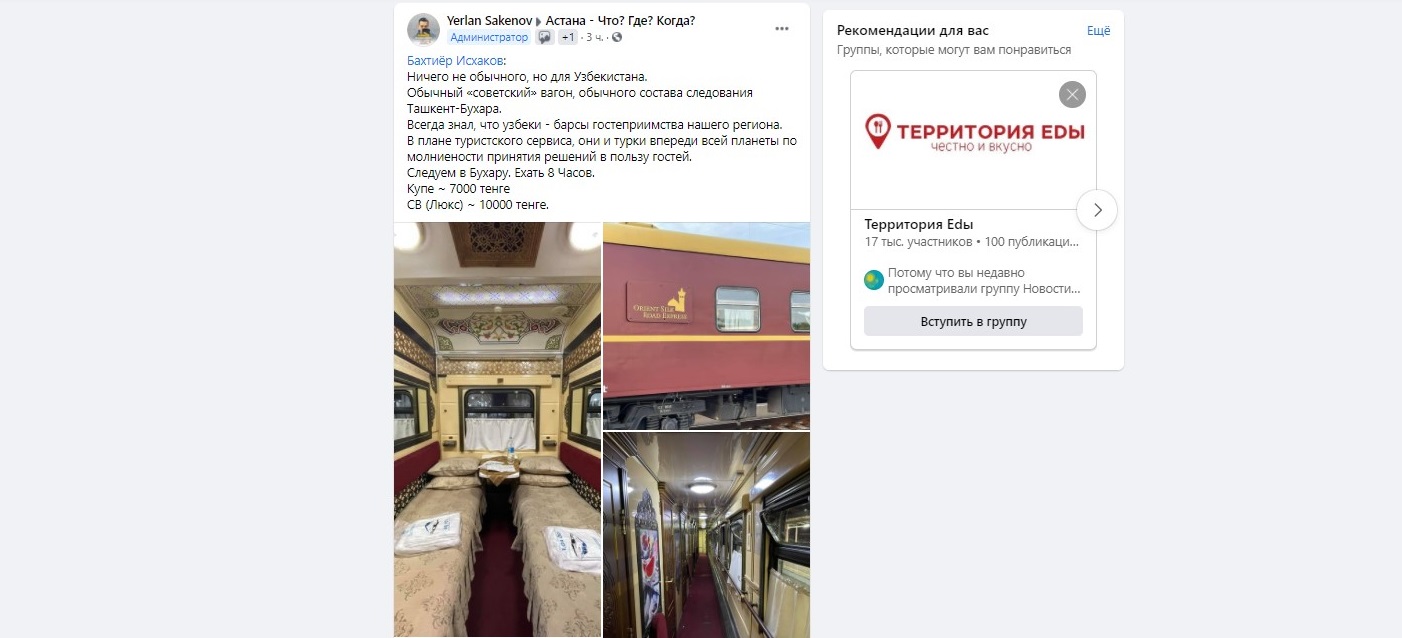
Task: Show the next suggested group with the arrow
Action: tap(1097, 210)
